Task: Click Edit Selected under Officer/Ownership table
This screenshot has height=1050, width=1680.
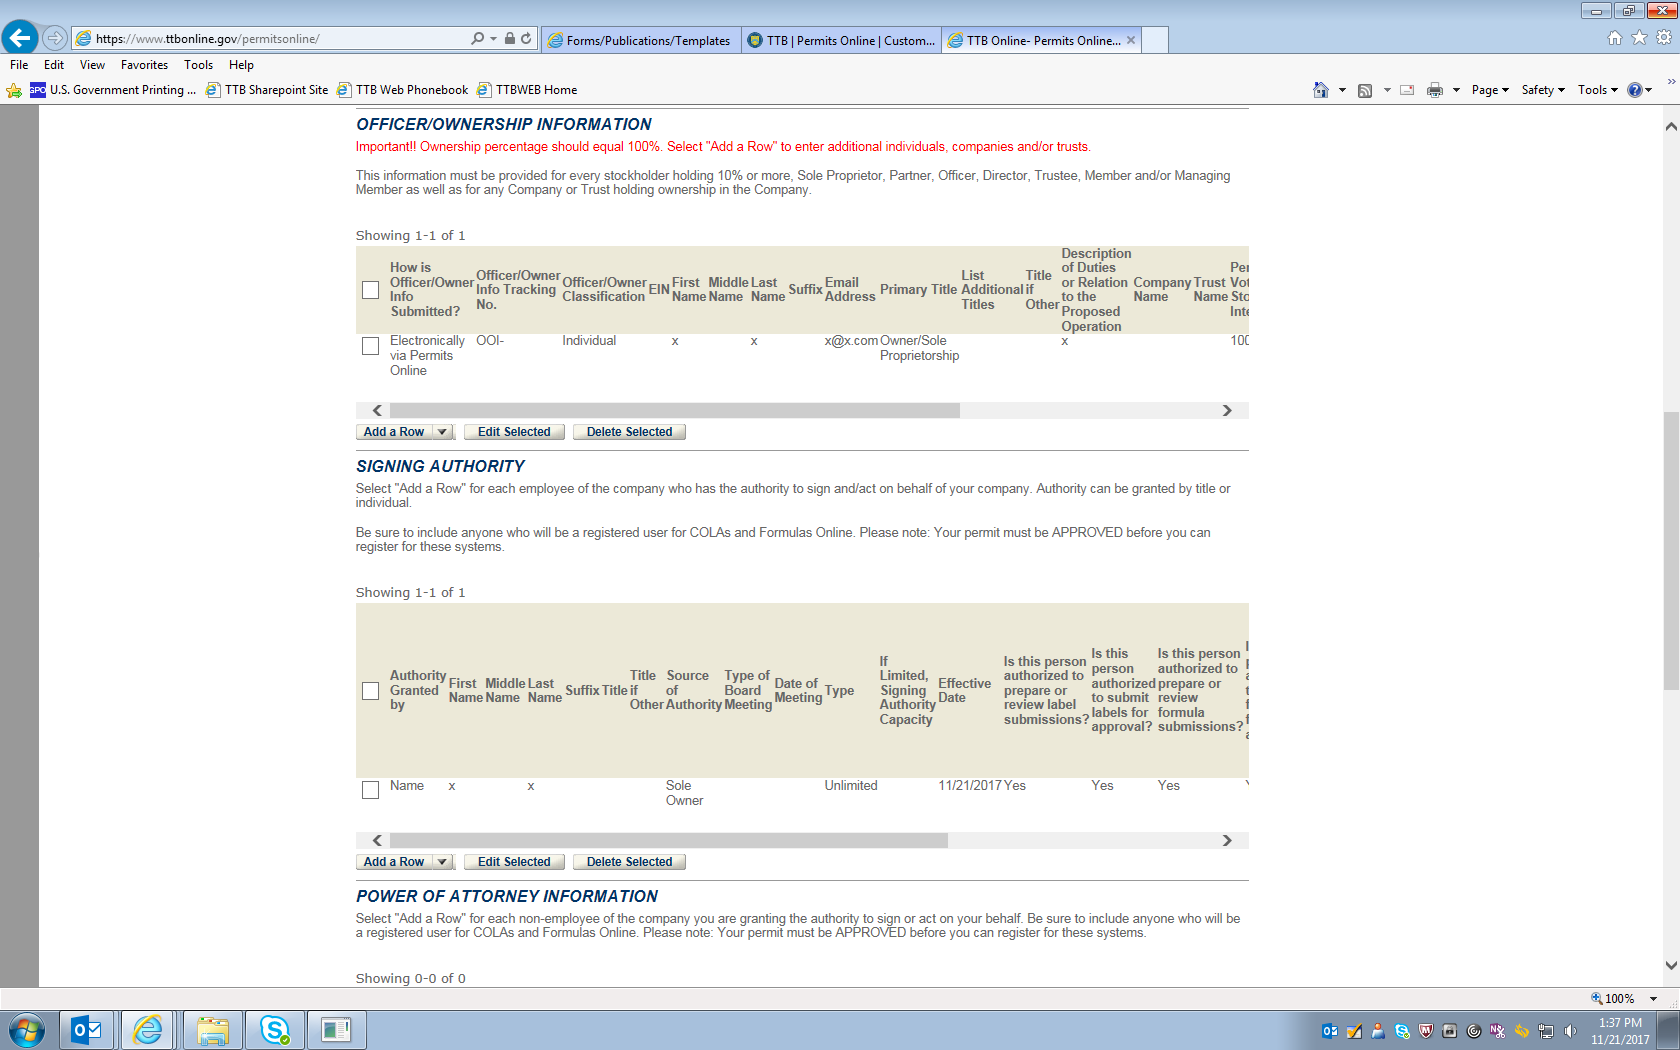Action: point(514,432)
